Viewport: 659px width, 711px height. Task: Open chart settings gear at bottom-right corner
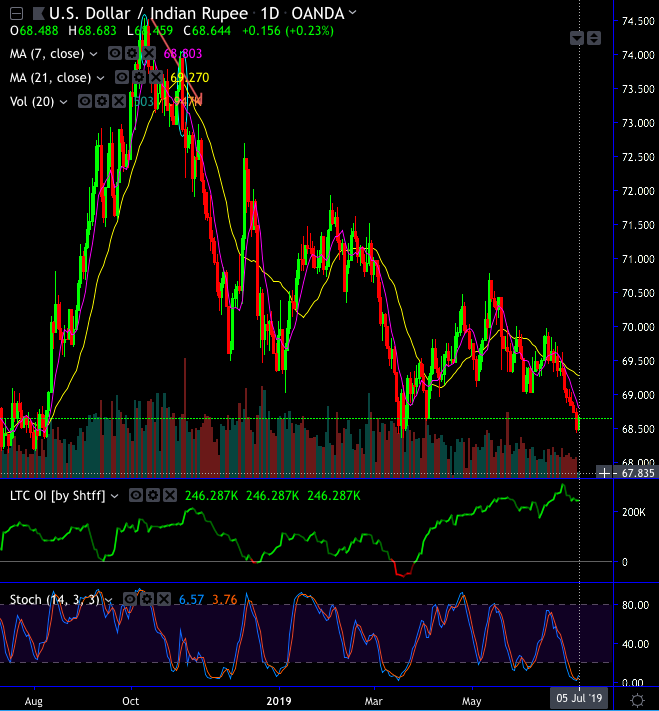tap(637, 700)
